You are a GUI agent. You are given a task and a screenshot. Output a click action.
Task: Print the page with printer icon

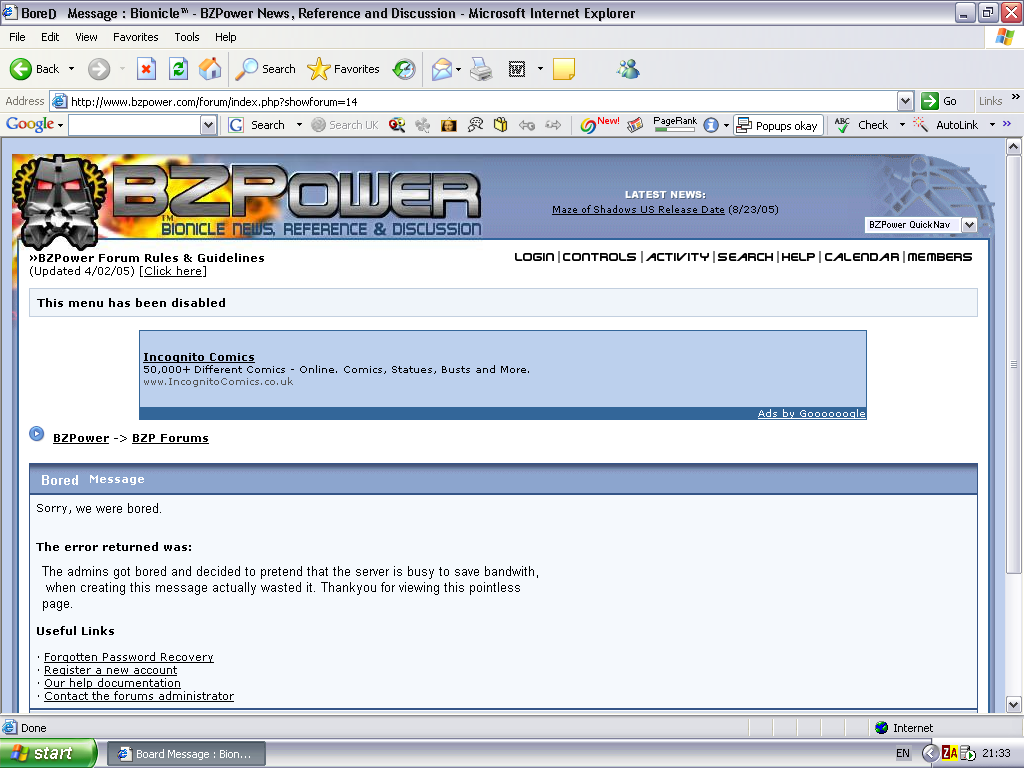point(481,69)
